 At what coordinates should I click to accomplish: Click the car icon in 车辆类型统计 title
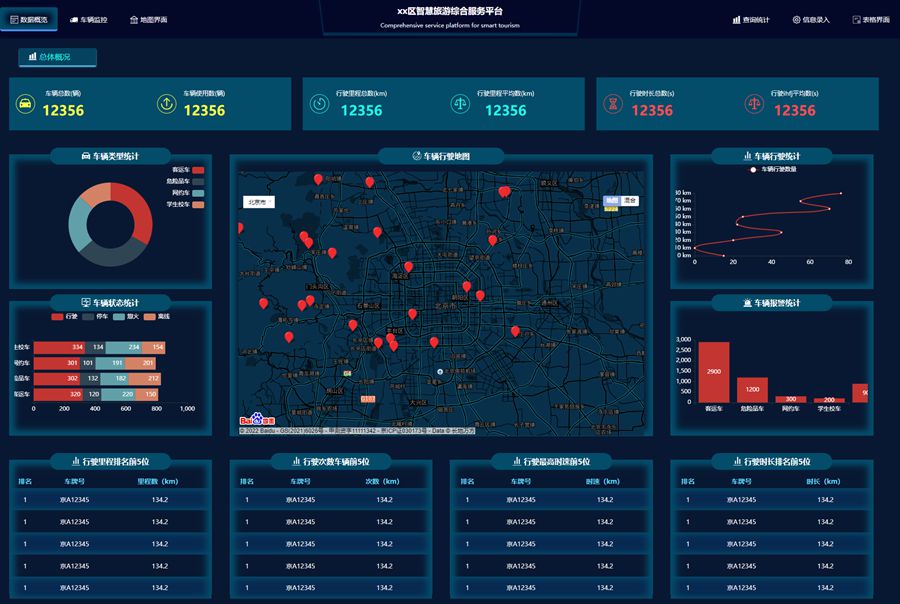click(x=86, y=157)
